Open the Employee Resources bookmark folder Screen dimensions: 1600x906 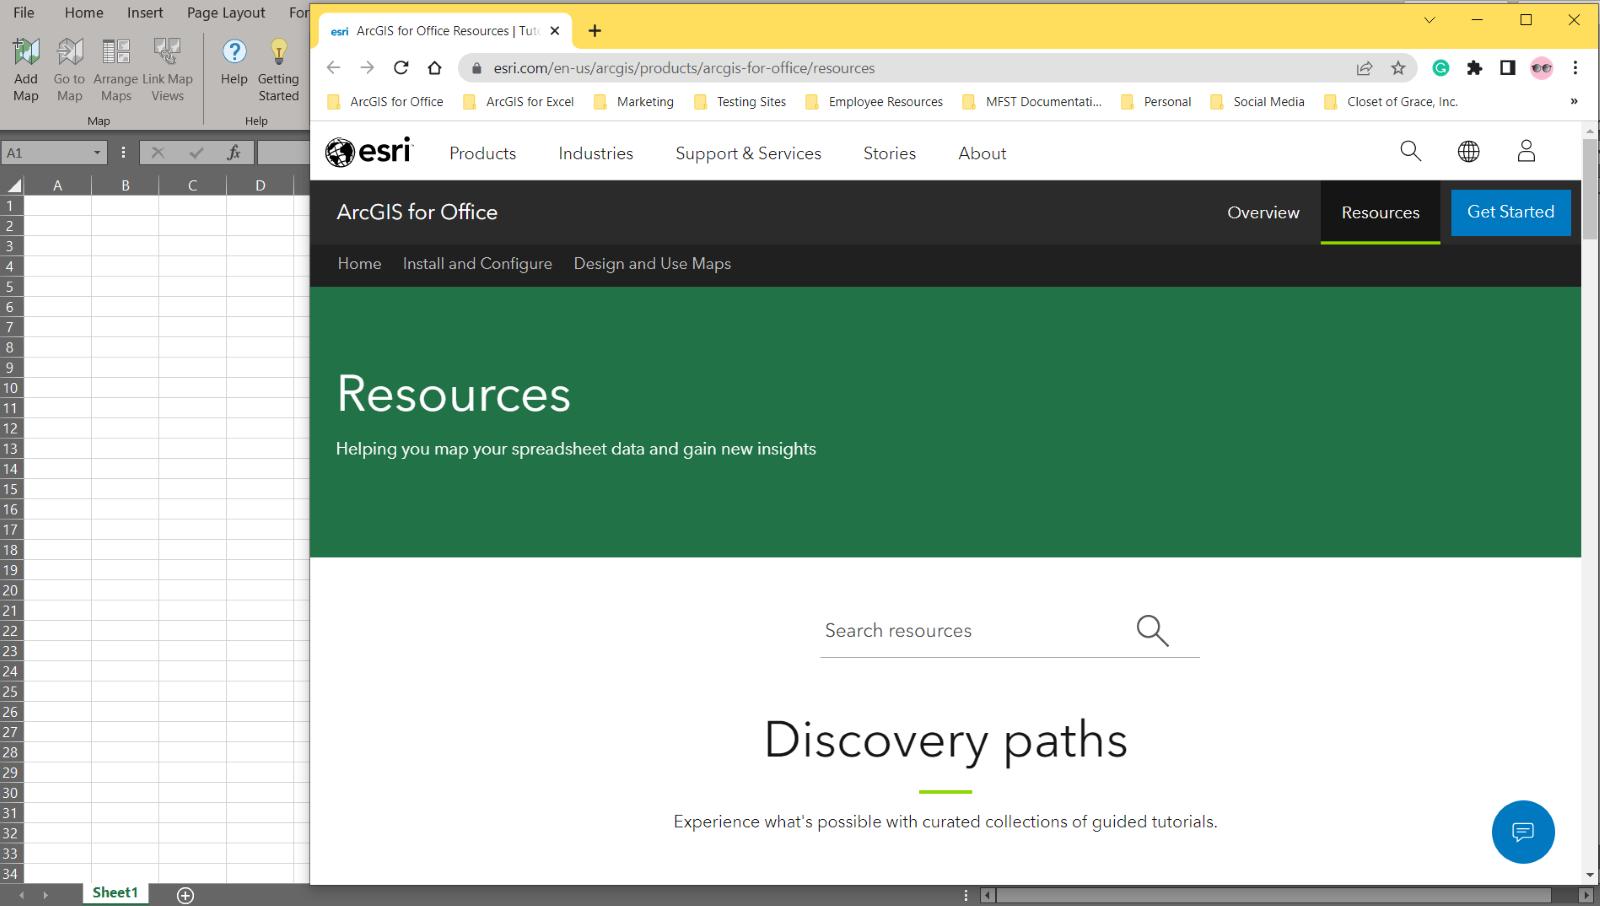[x=874, y=102]
